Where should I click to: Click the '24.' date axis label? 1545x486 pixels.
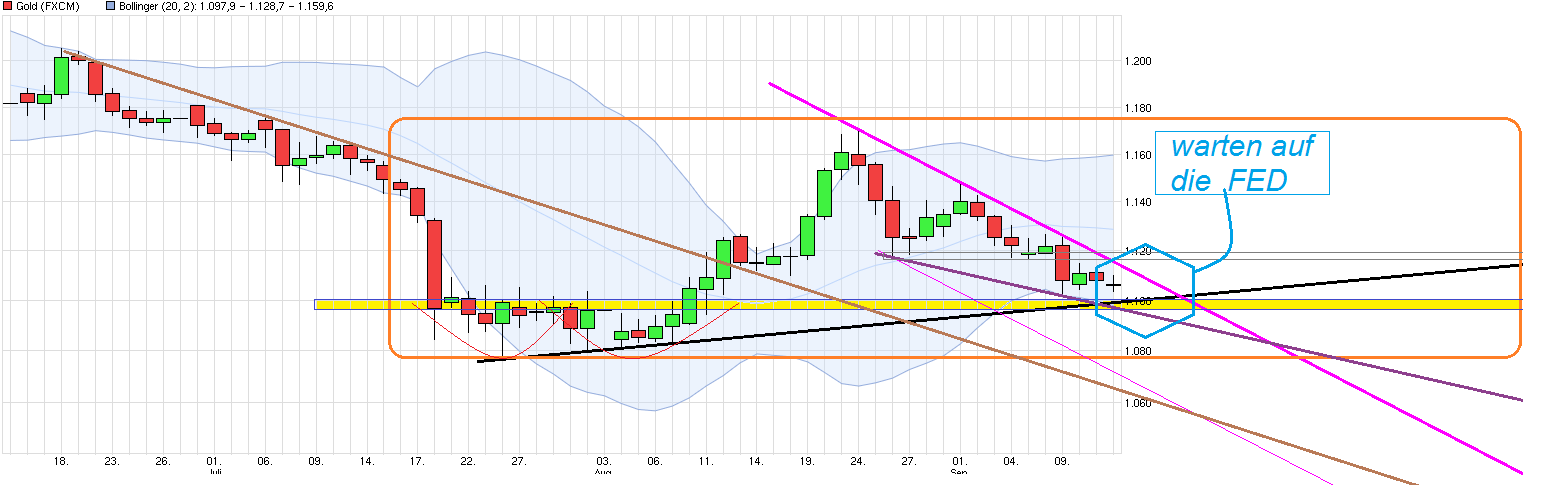tap(858, 462)
